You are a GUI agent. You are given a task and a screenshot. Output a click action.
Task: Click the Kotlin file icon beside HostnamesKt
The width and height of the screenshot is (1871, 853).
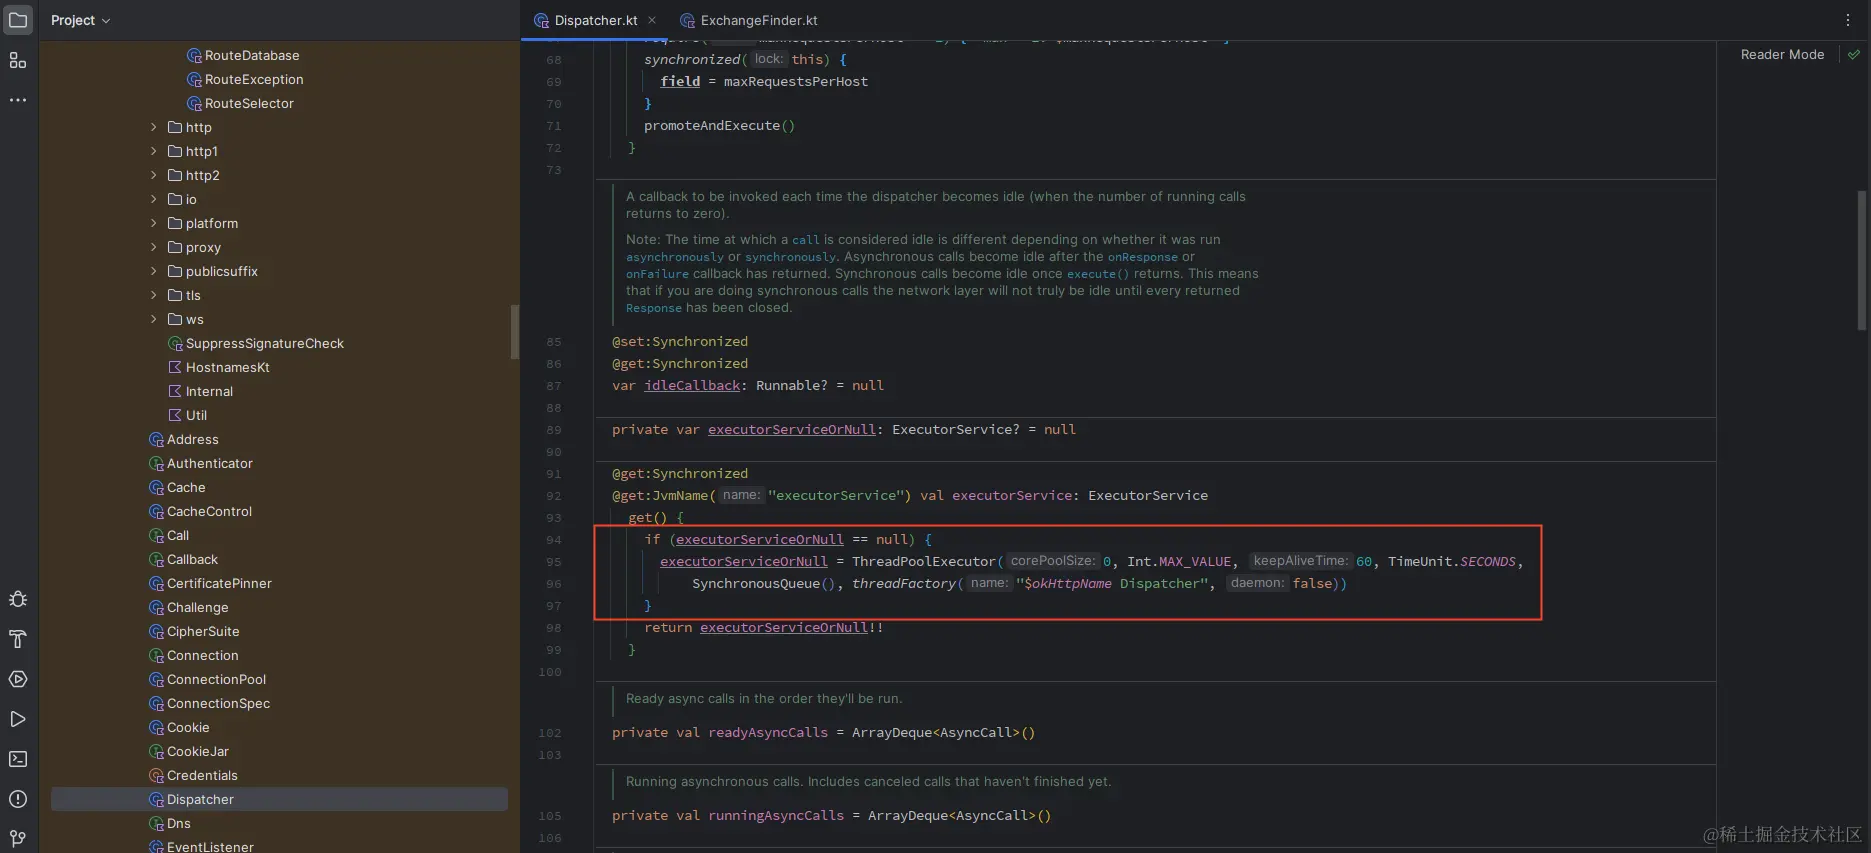click(175, 368)
